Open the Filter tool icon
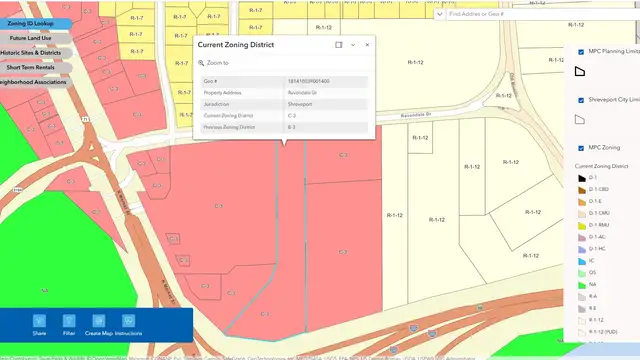The height and width of the screenshot is (360, 640). tap(69, 321)
